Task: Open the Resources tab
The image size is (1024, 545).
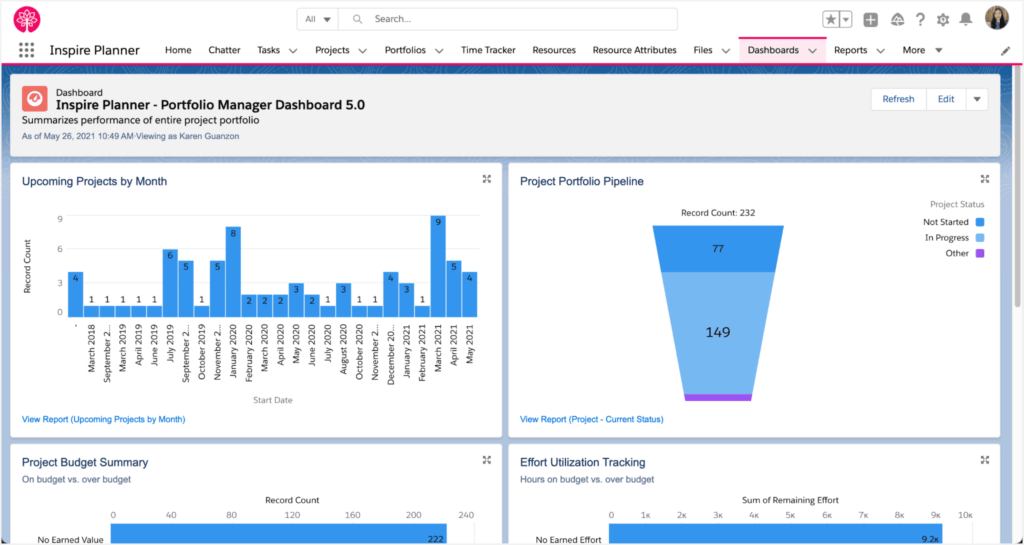Action: click(x=554, y=50)
